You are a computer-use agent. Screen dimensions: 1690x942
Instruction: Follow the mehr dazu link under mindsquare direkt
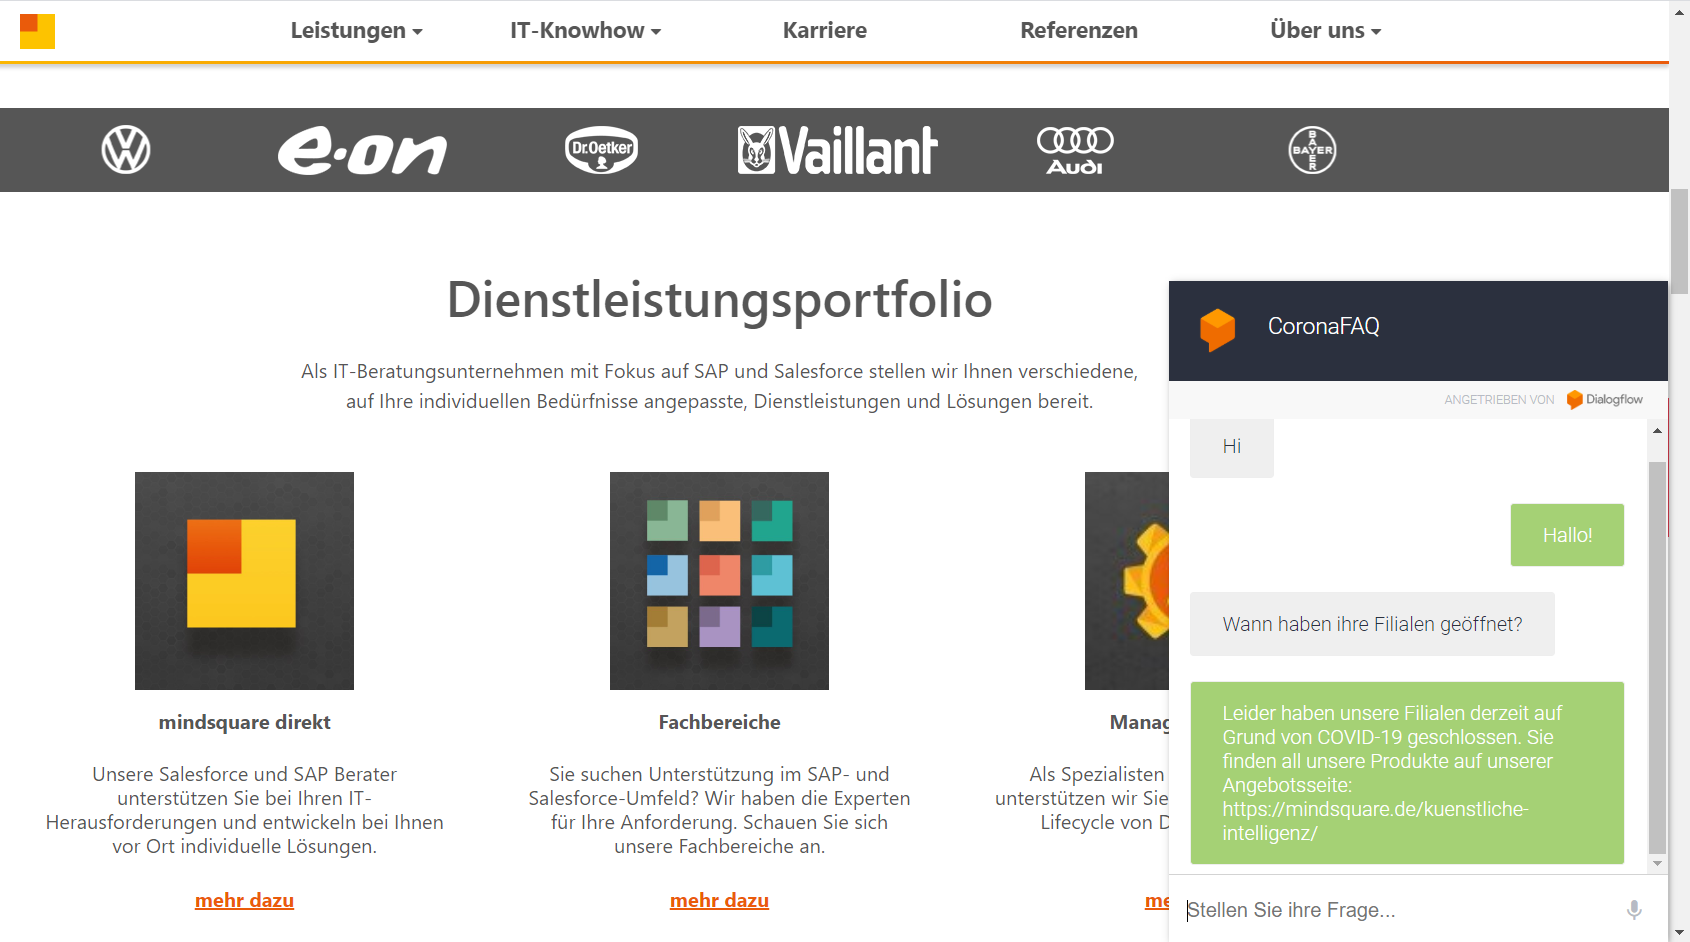coord(244,901)
